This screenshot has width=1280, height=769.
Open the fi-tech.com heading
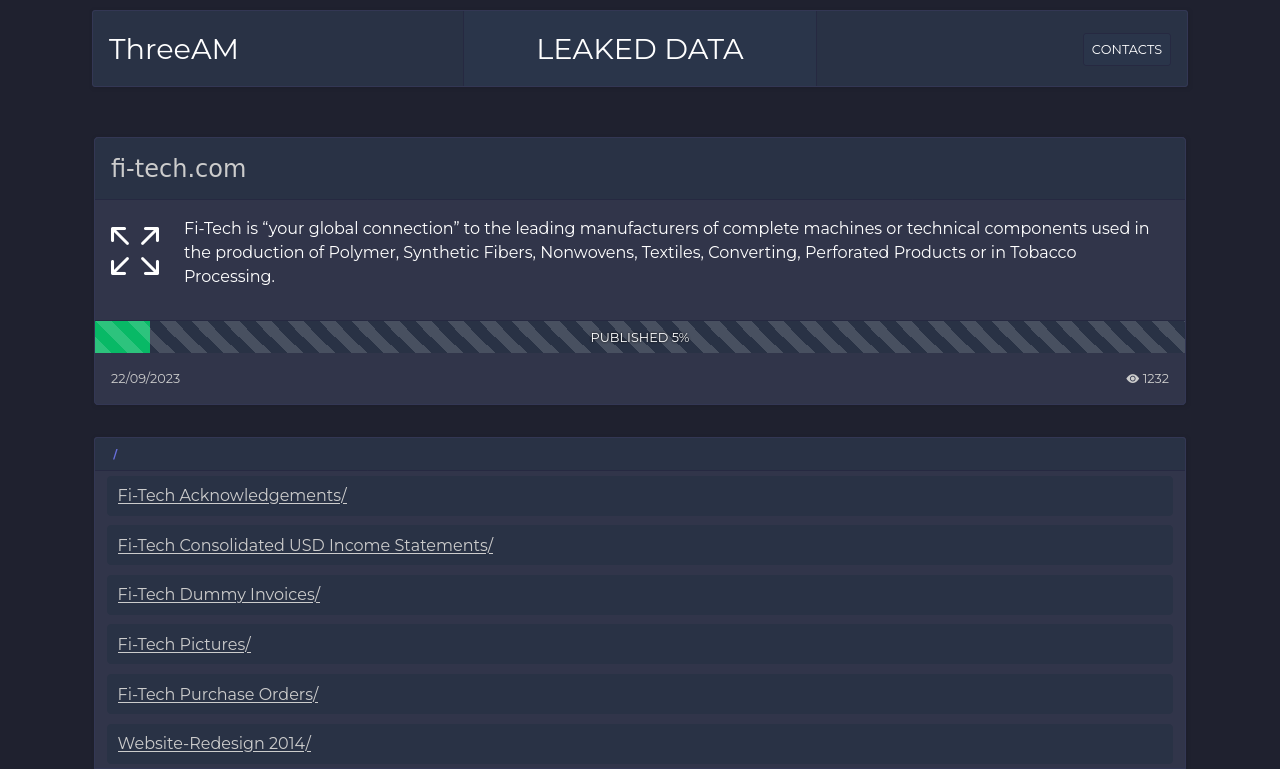(x=179, y=169)
